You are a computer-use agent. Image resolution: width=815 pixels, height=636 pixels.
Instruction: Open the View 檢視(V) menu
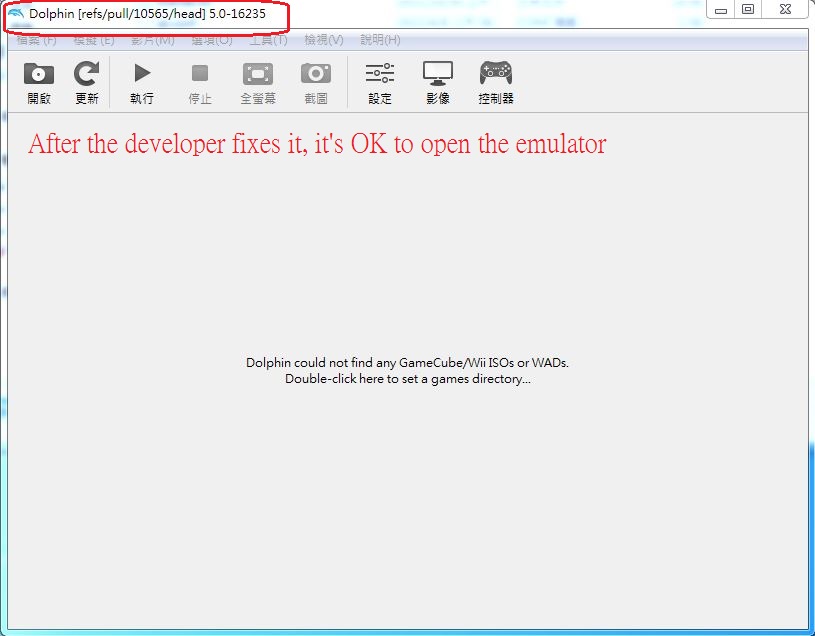click(x=324, y=40)
